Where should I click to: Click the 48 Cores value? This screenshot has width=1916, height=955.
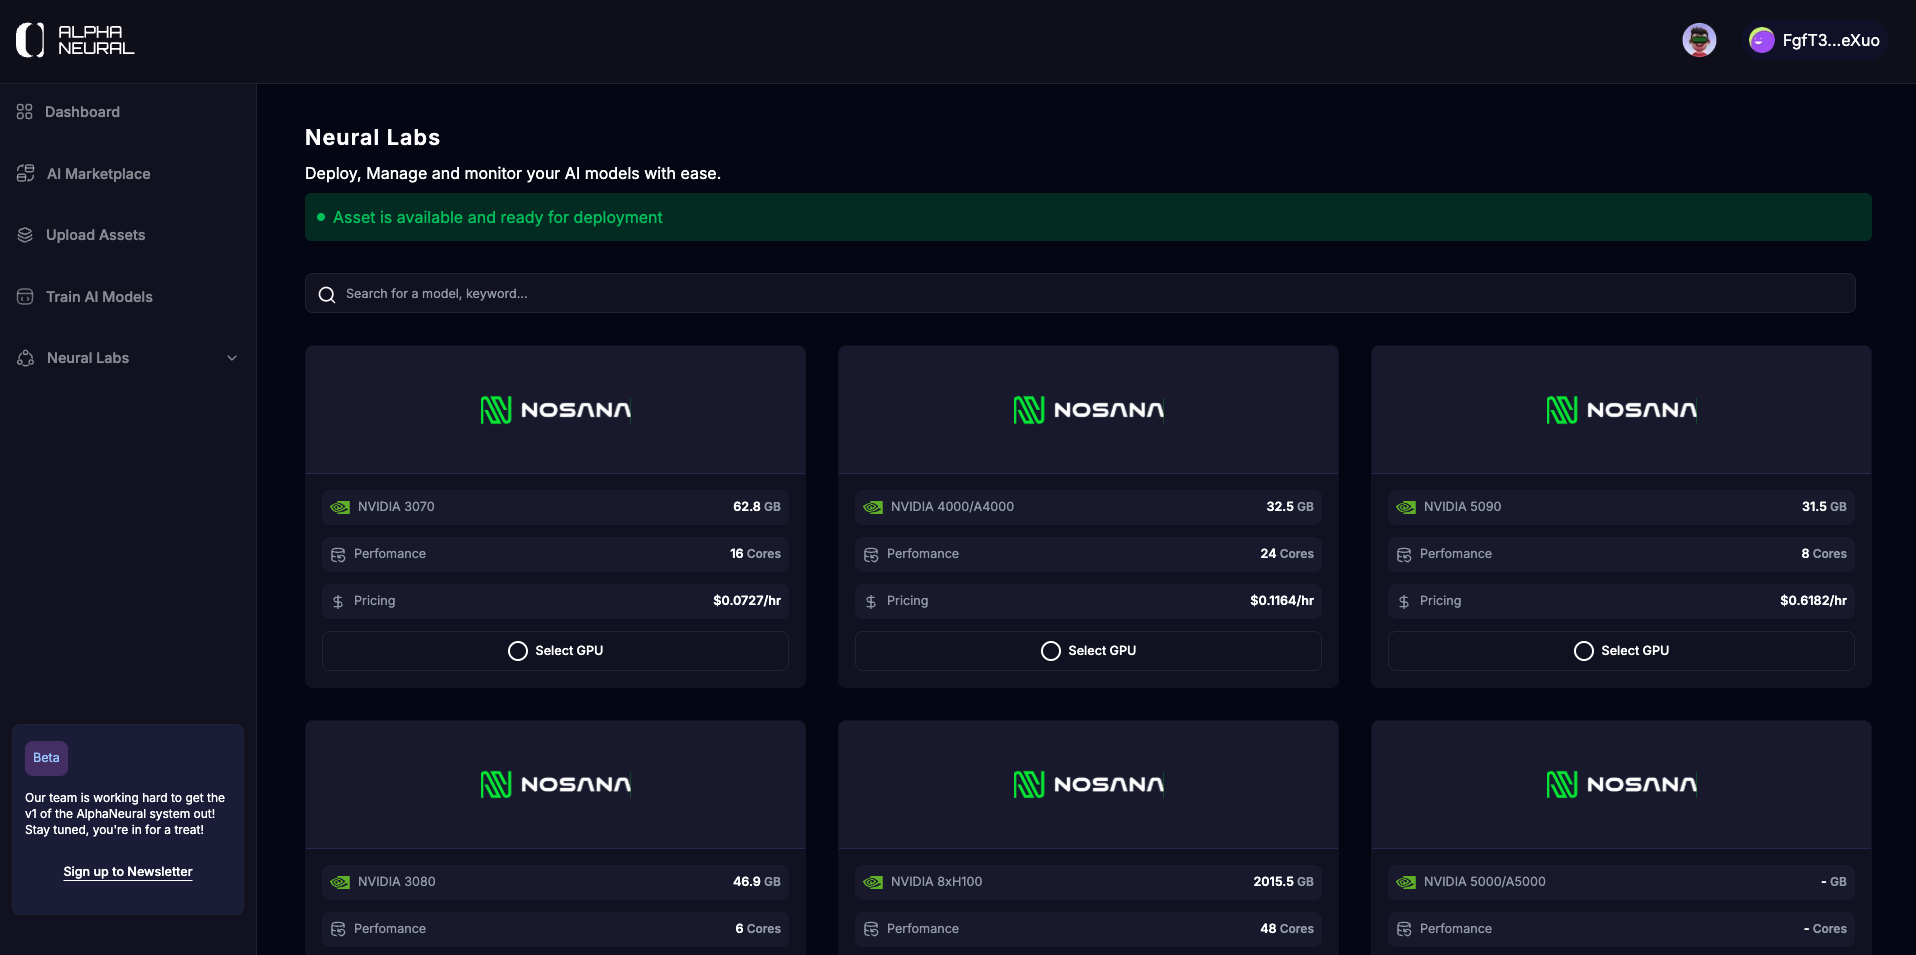pos(1287,929)
